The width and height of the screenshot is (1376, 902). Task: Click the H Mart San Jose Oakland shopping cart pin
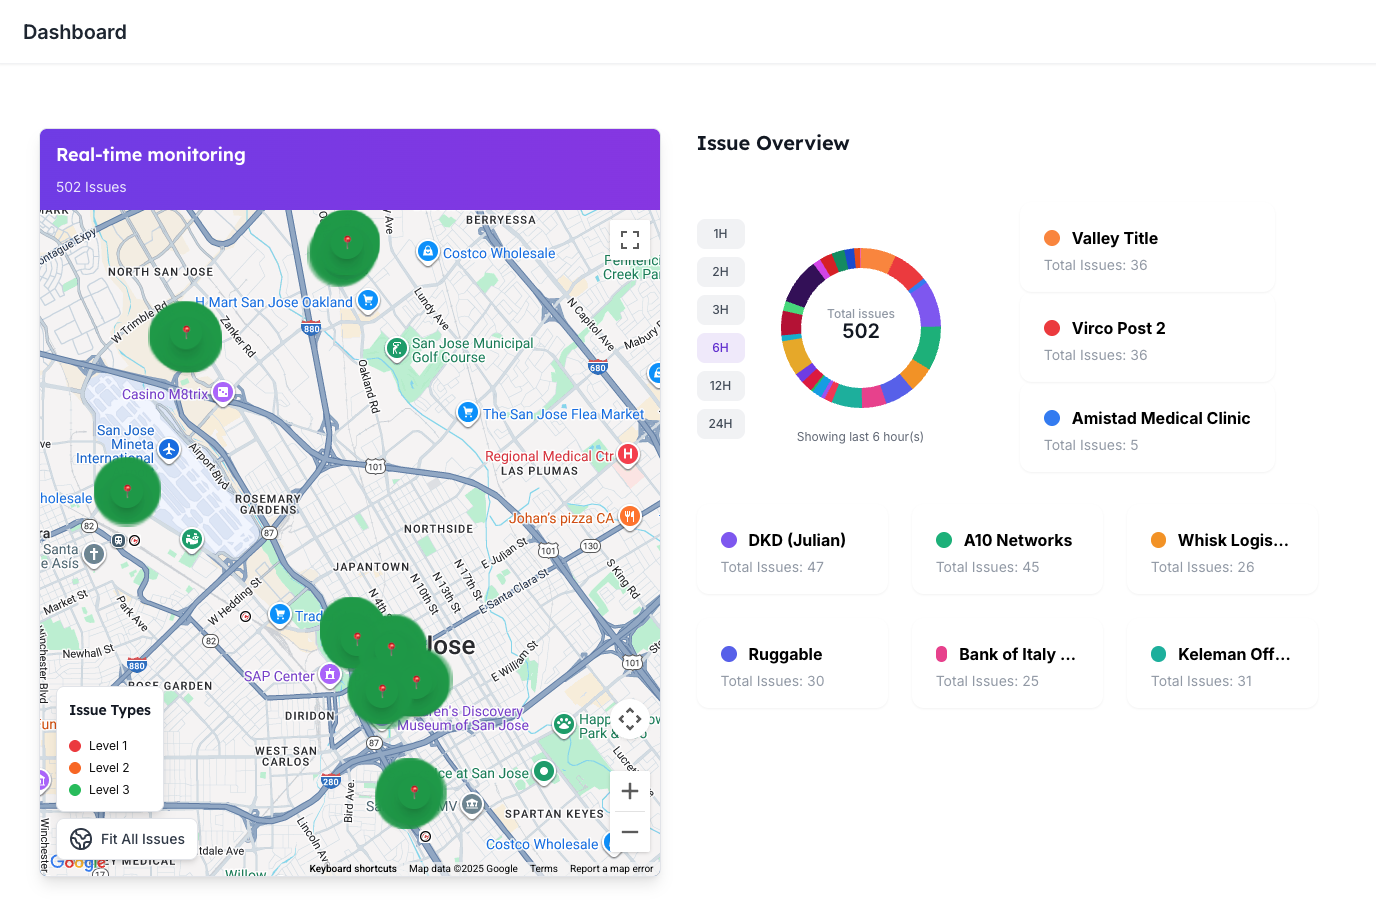(368, 300)
